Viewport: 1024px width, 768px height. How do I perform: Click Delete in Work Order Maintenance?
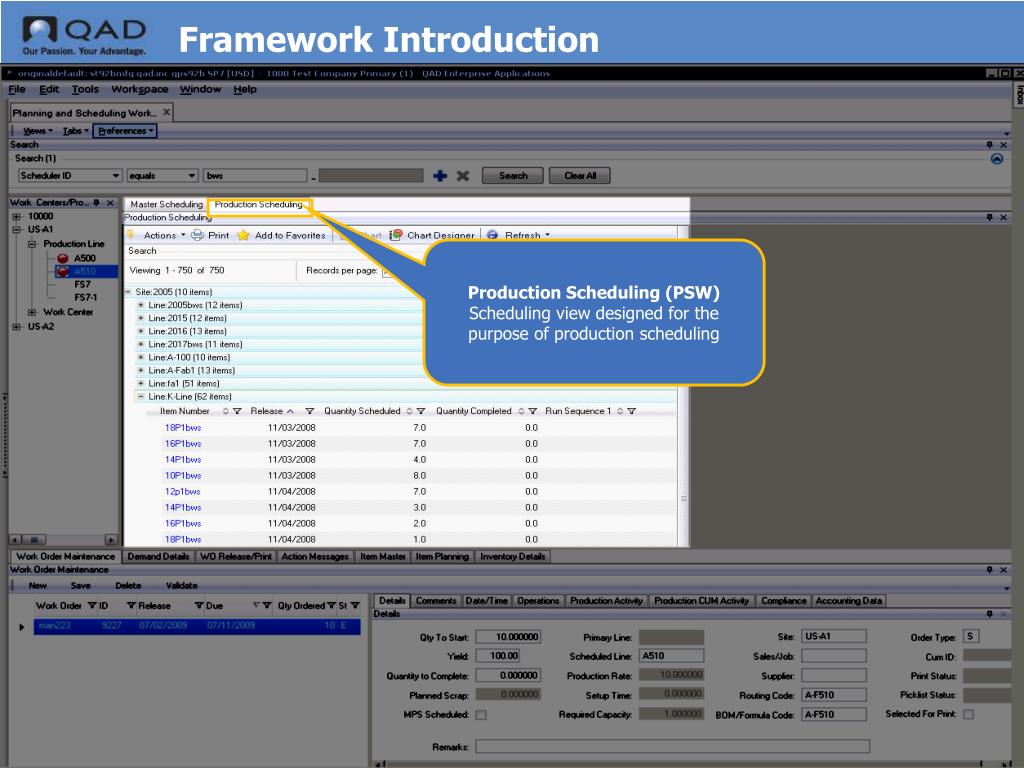[128, 586]
